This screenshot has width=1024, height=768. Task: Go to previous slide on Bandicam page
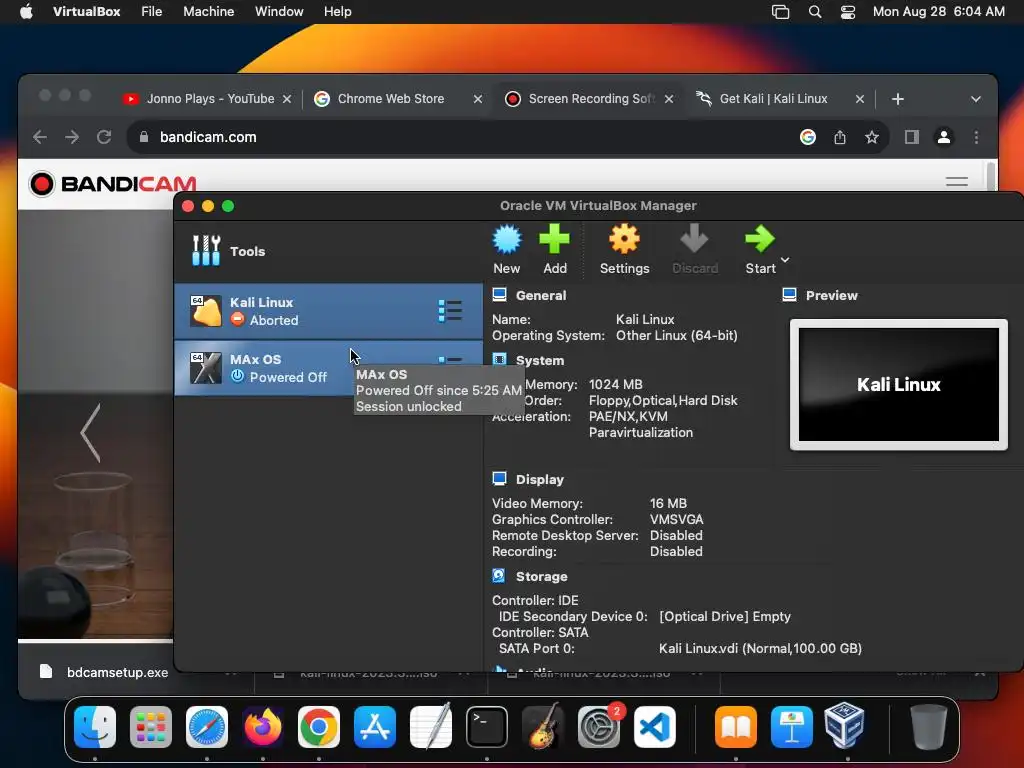(x=90, y=432)
